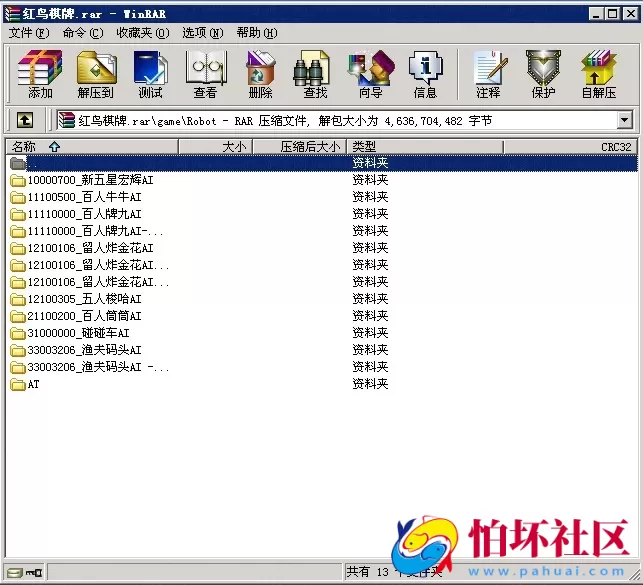Sort by the CRC32 column header
The image size is (643, 585).
click(x=570, y=147)
